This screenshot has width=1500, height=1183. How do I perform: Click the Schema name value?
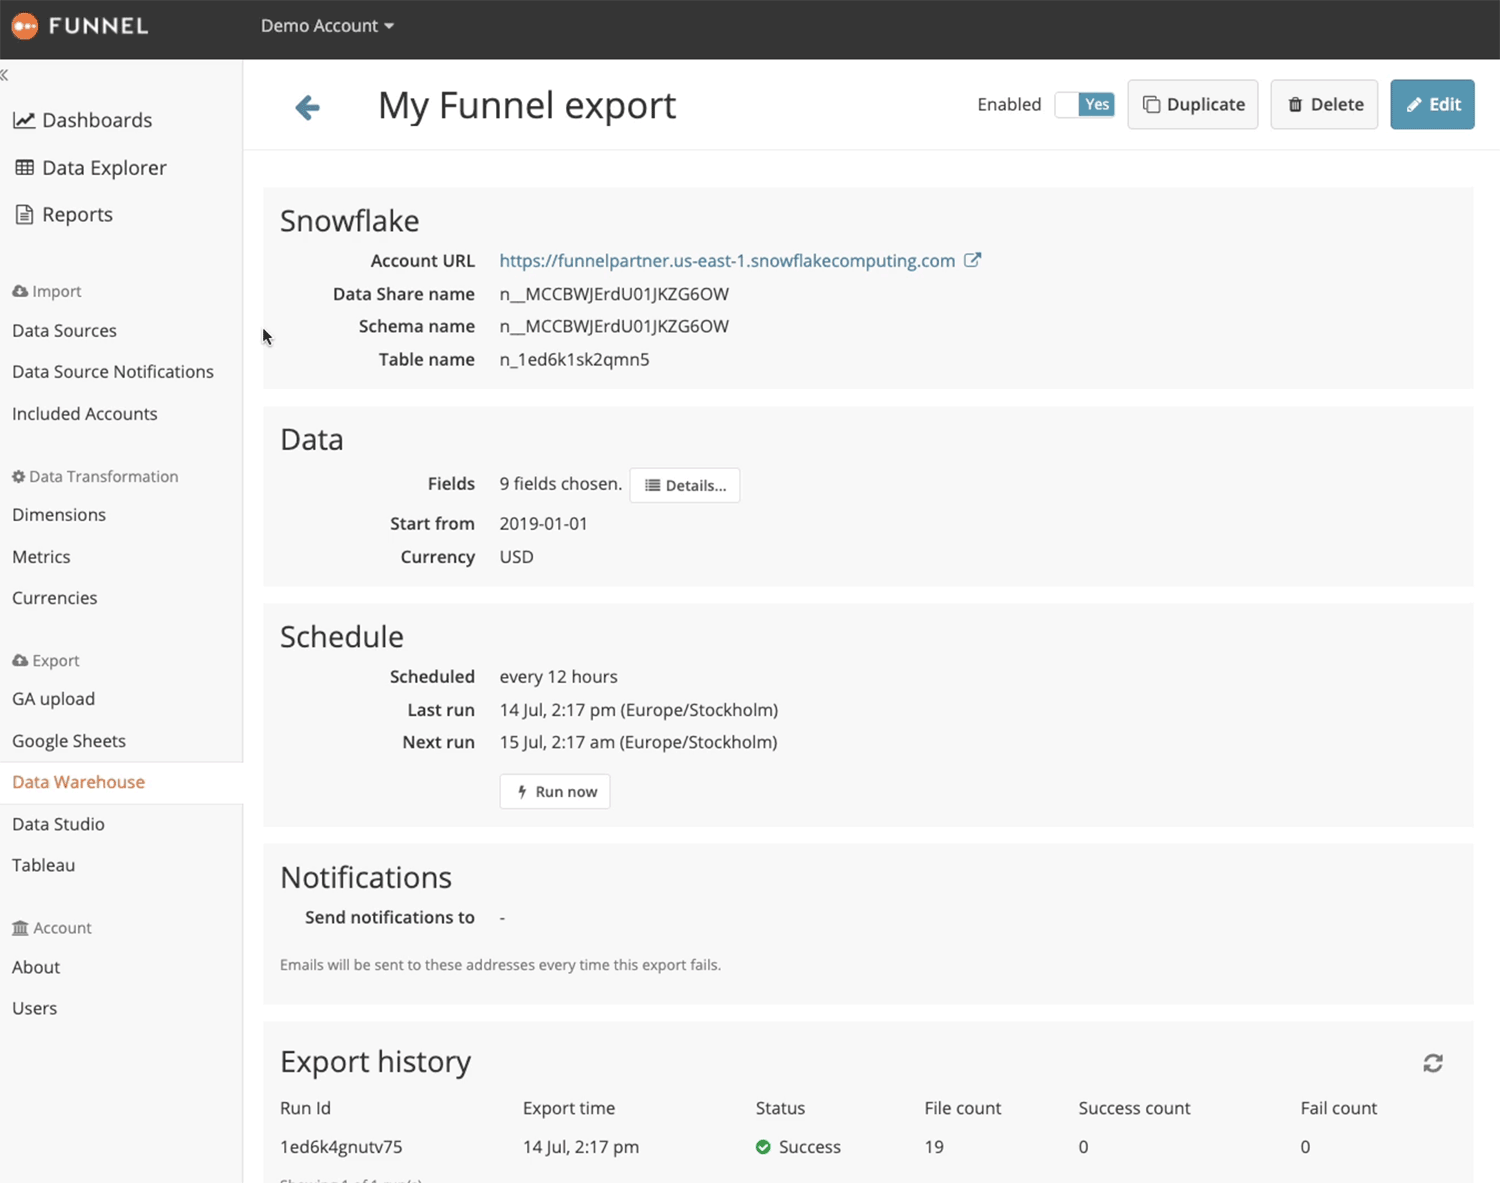(614, 326)
